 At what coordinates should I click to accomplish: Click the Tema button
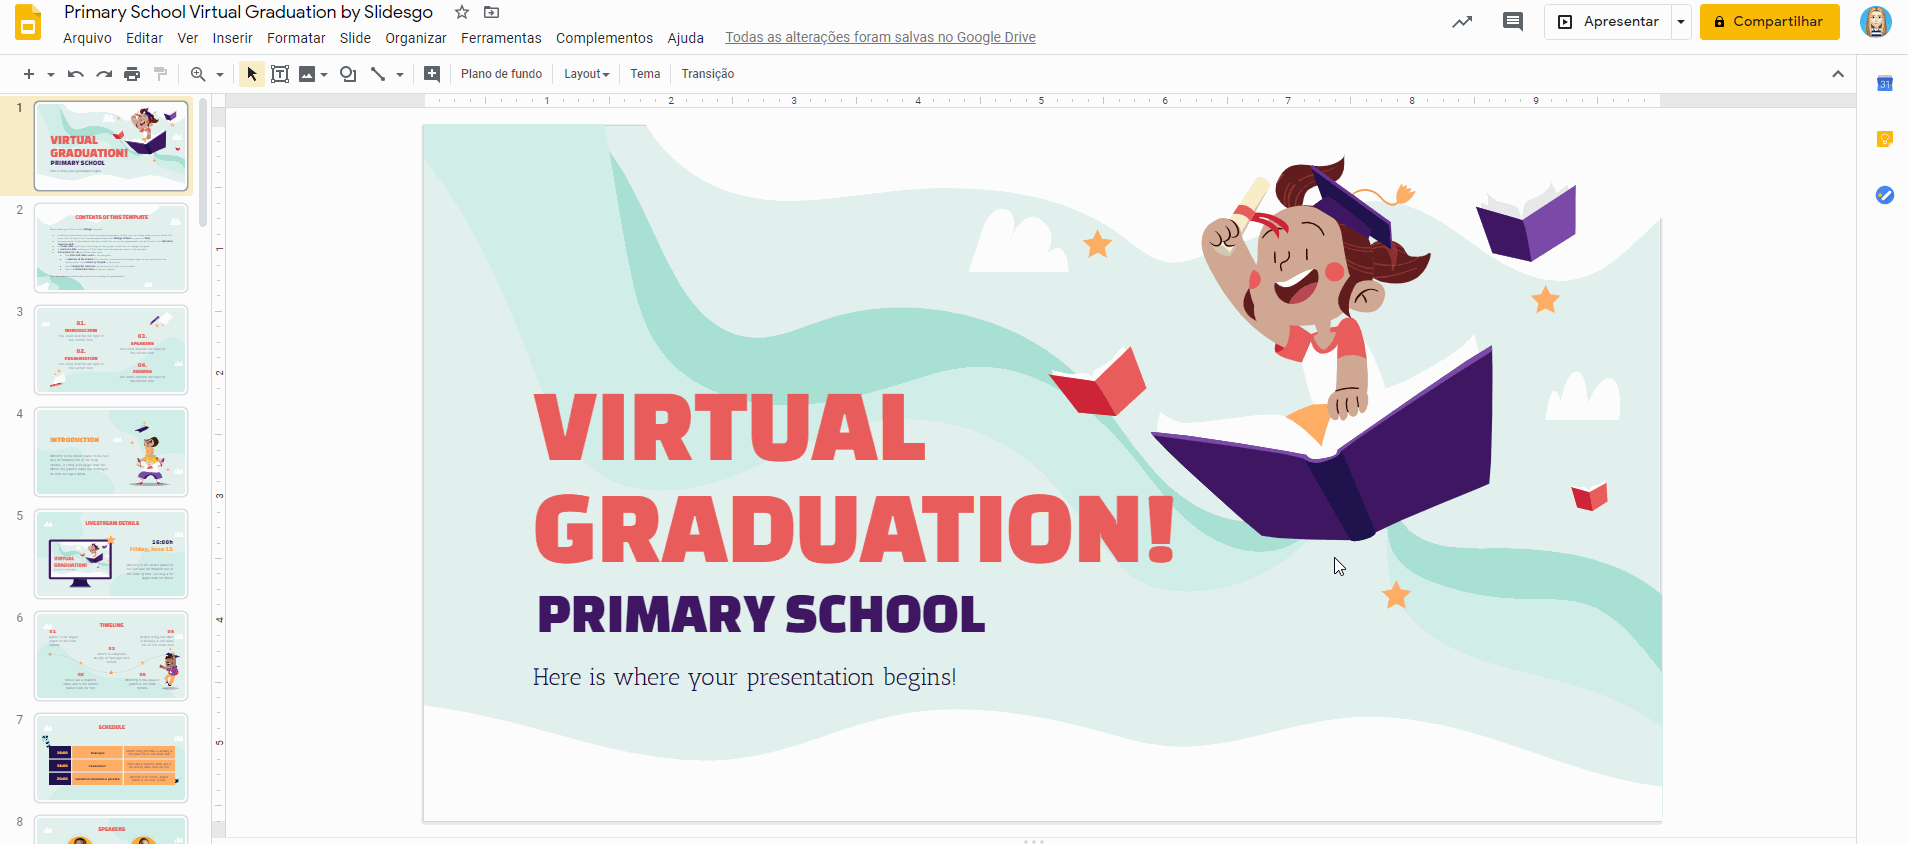(645, 74)
